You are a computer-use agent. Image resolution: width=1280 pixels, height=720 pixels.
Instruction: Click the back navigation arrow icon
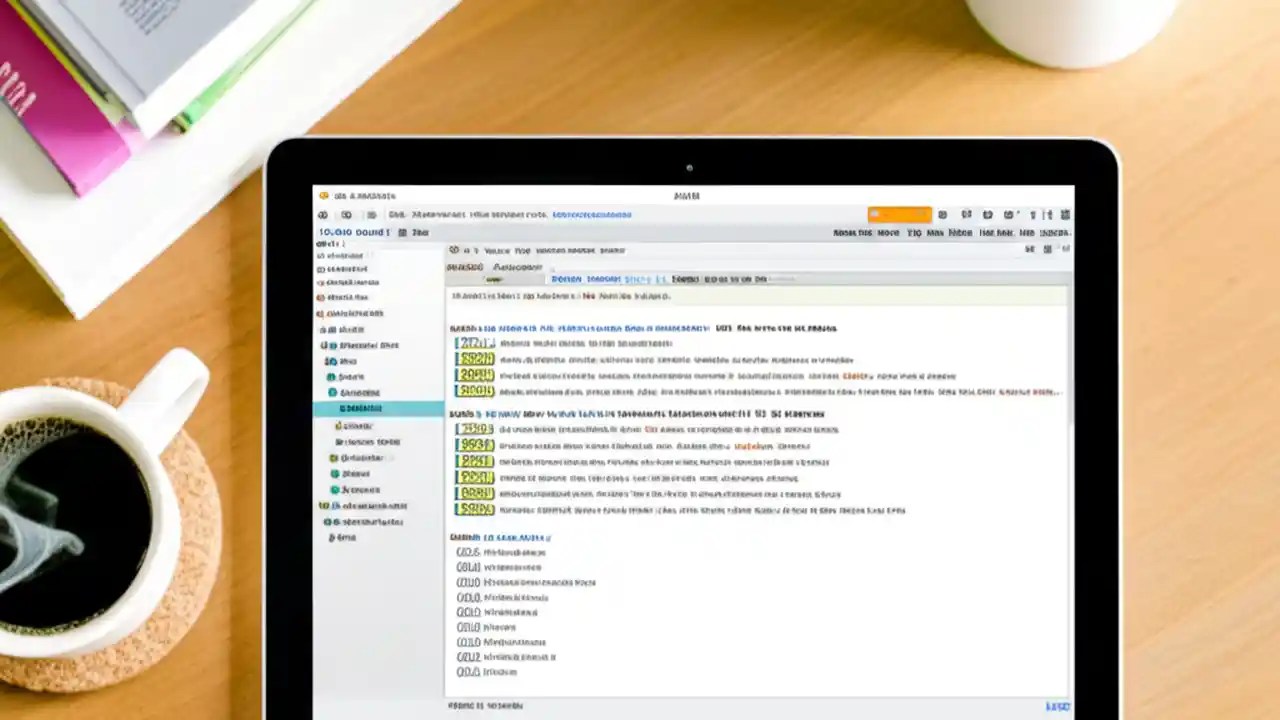323,215
